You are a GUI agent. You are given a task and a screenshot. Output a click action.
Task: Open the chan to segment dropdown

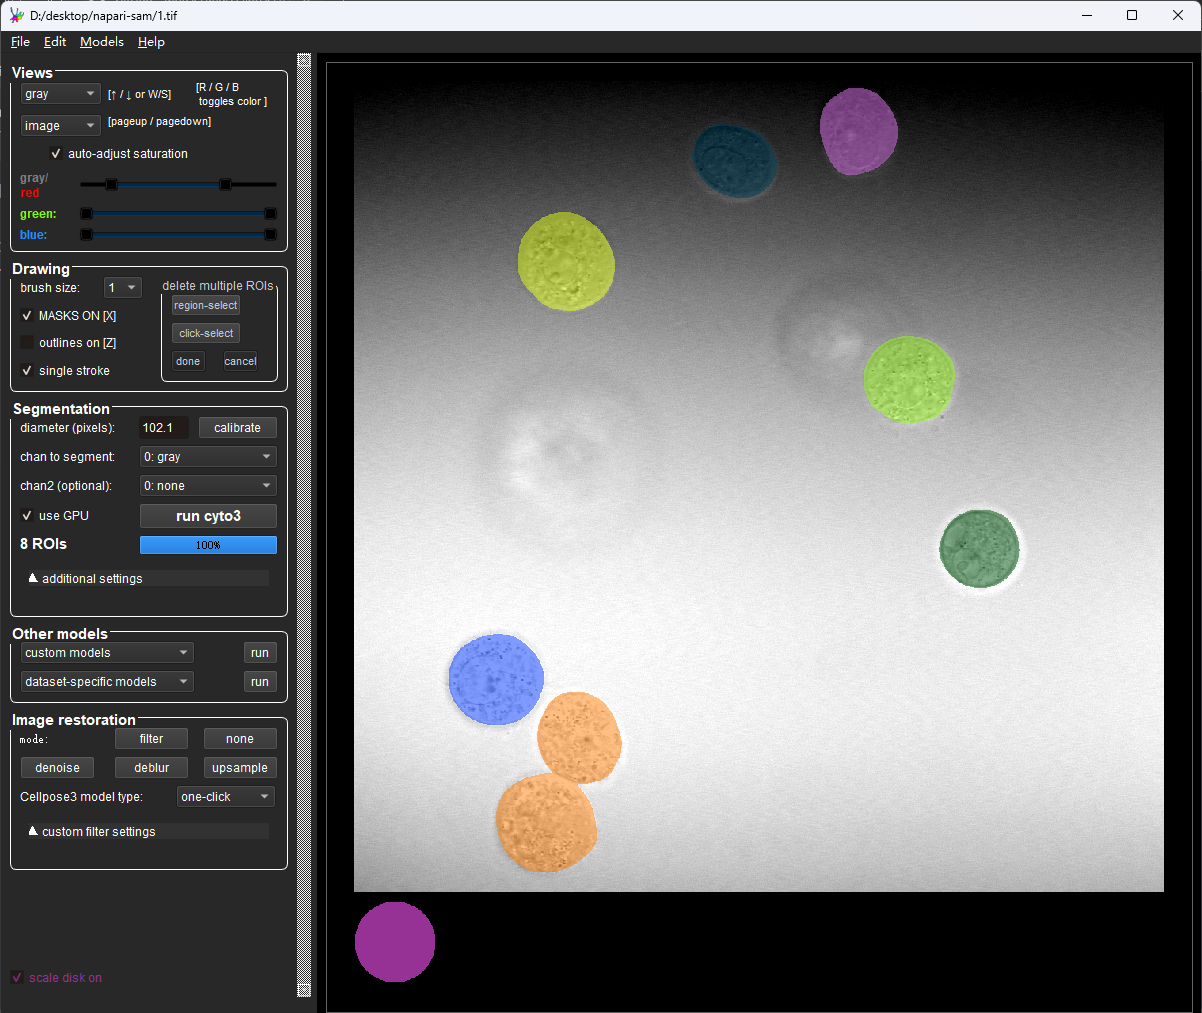(207, 457)
